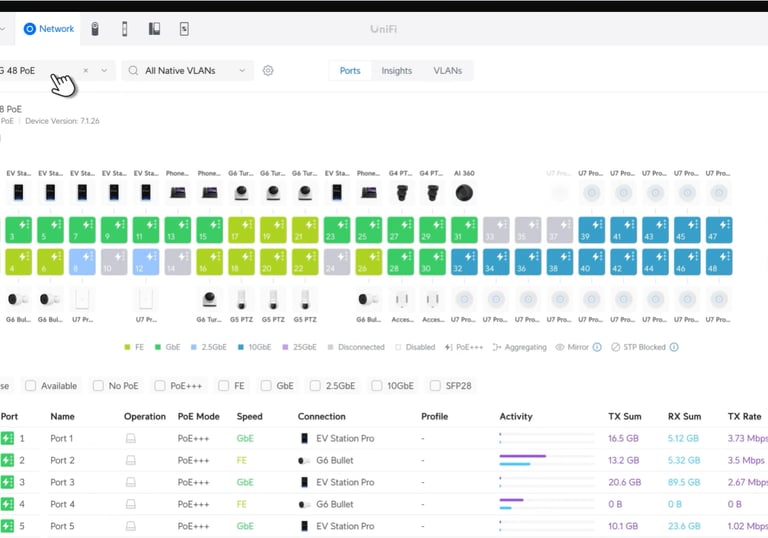Screen dimensions: 768x538
Task: Click Port 3 RX Sum value 89.5 GB
Action: click(684, 482)
